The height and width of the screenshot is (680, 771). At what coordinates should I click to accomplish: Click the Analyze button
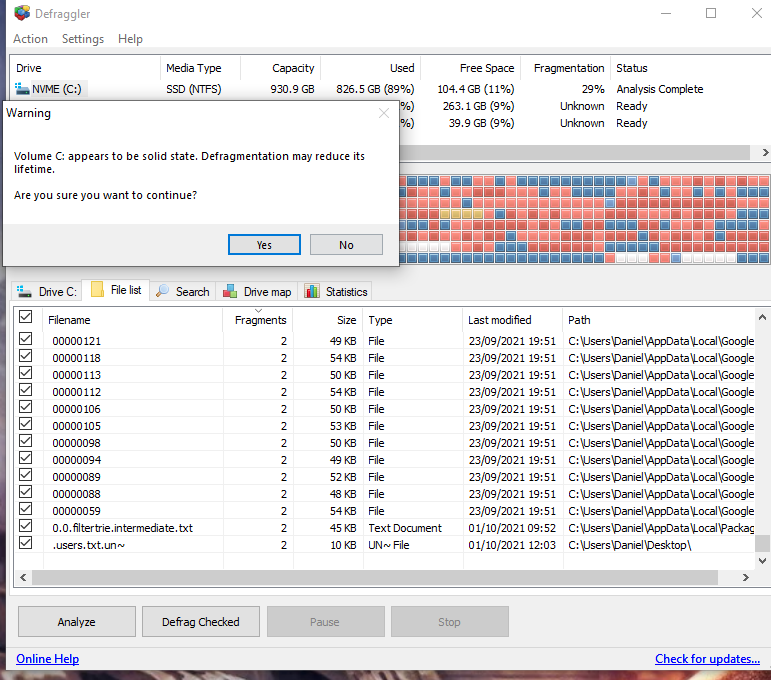tap(77, 622)
